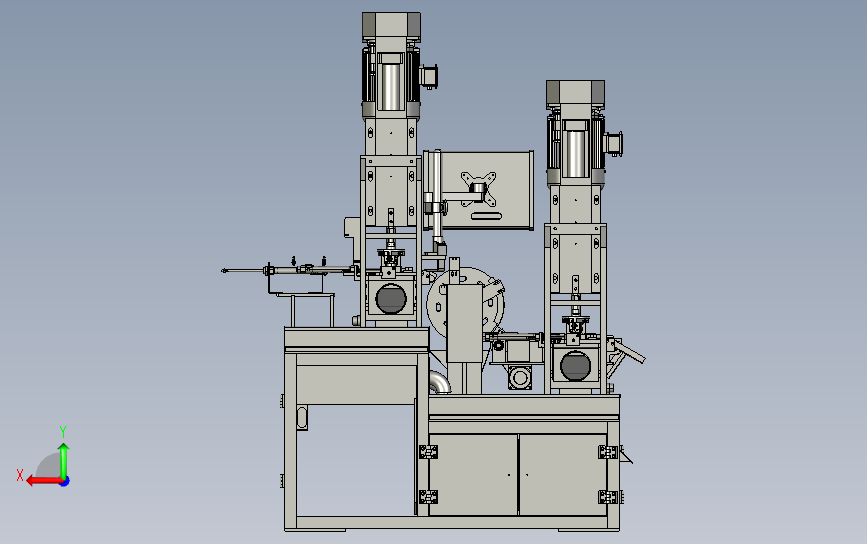Screen dimensions: 867x544
Task: Click the red X axis arrow of the triad
Action: click(44, 481)
